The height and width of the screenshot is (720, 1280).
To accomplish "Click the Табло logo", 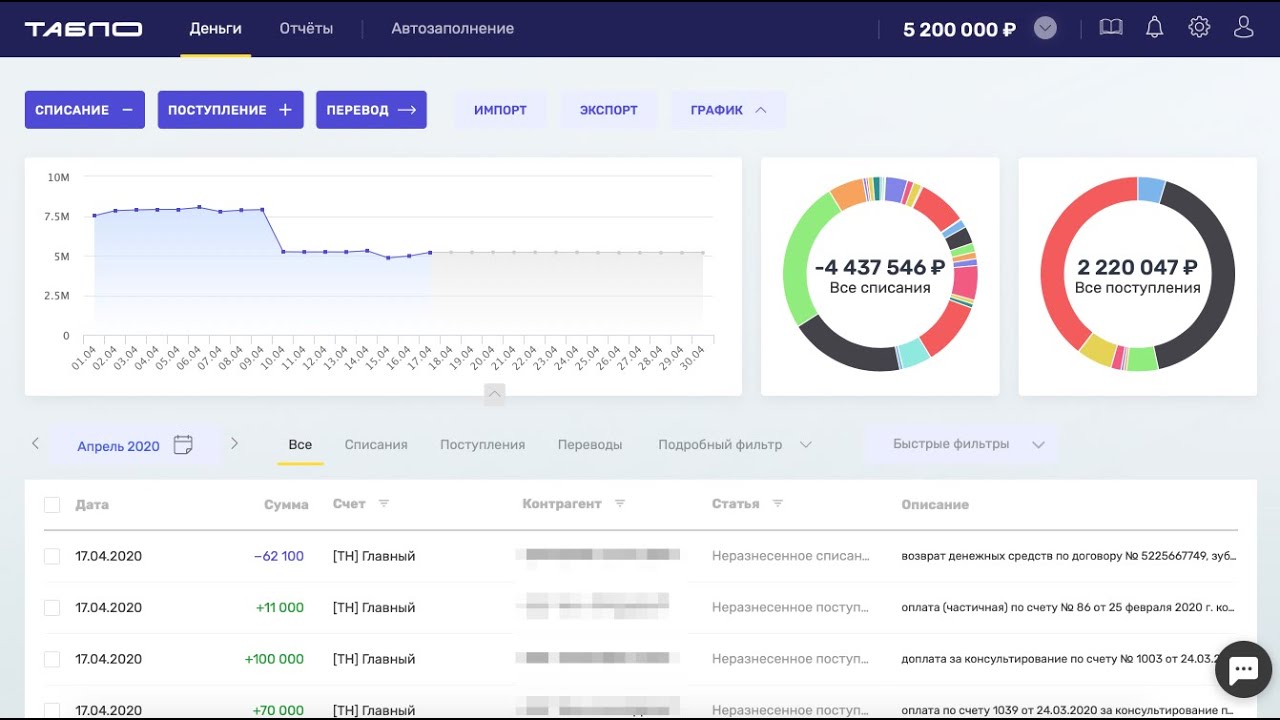I will (83, 29).
